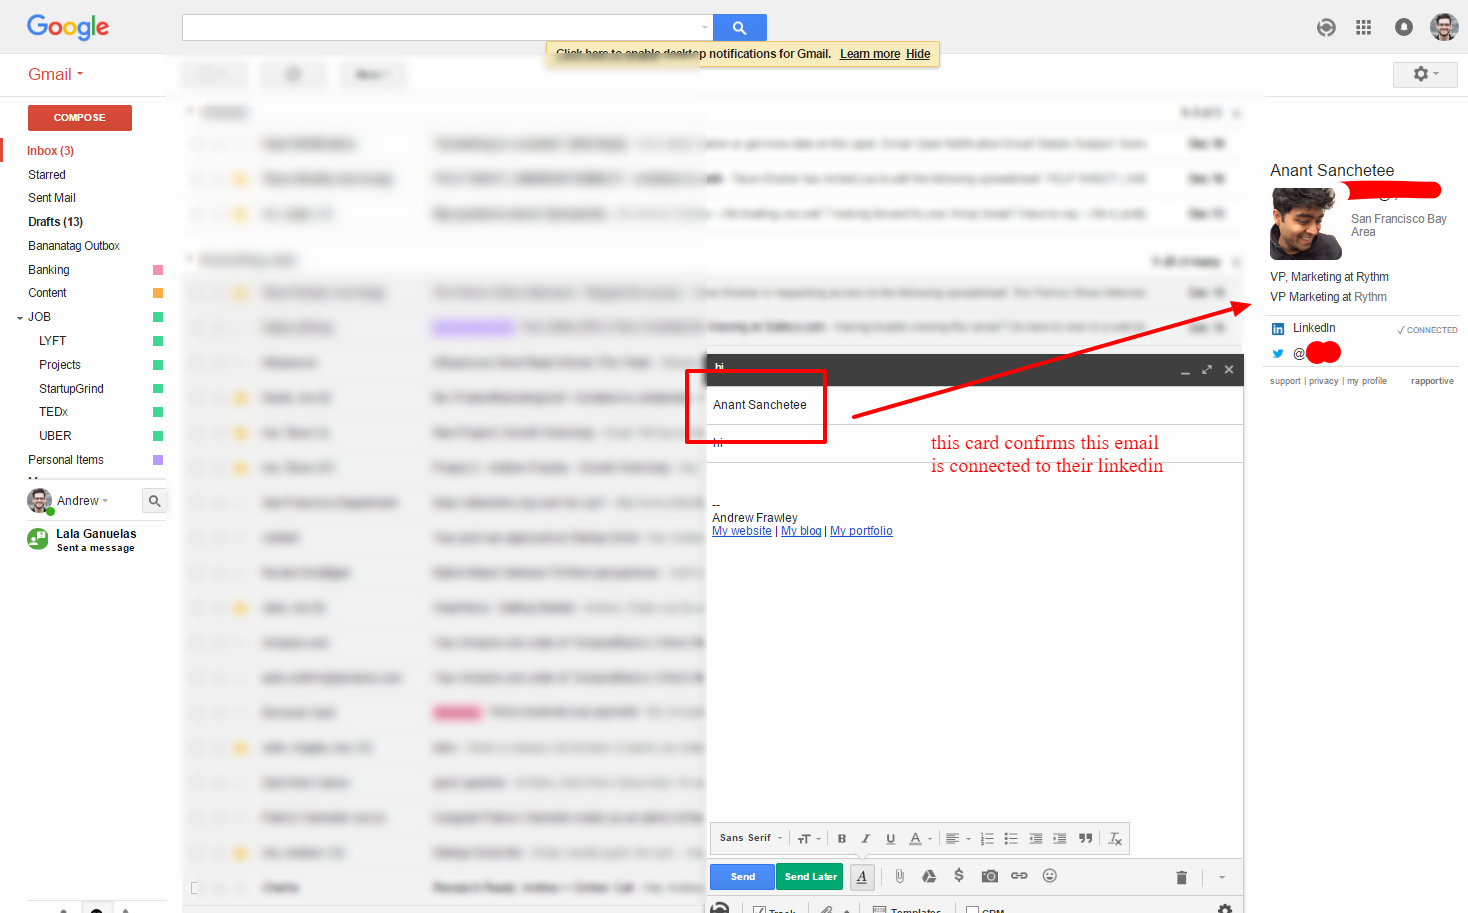Open Bananatag Outbox label

point(74,246)
